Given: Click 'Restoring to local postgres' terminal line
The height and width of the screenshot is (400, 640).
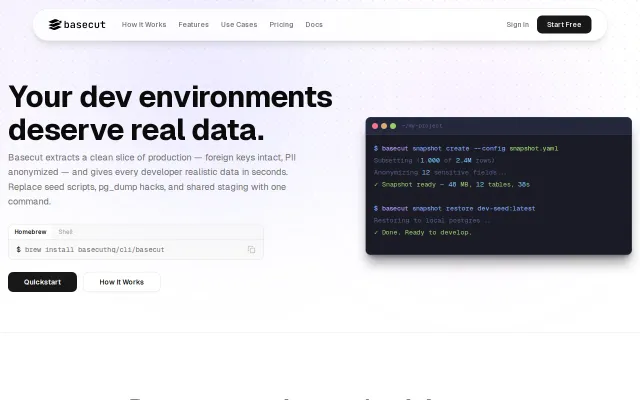Looking at the screenshot, I should [x=432, y=220].
